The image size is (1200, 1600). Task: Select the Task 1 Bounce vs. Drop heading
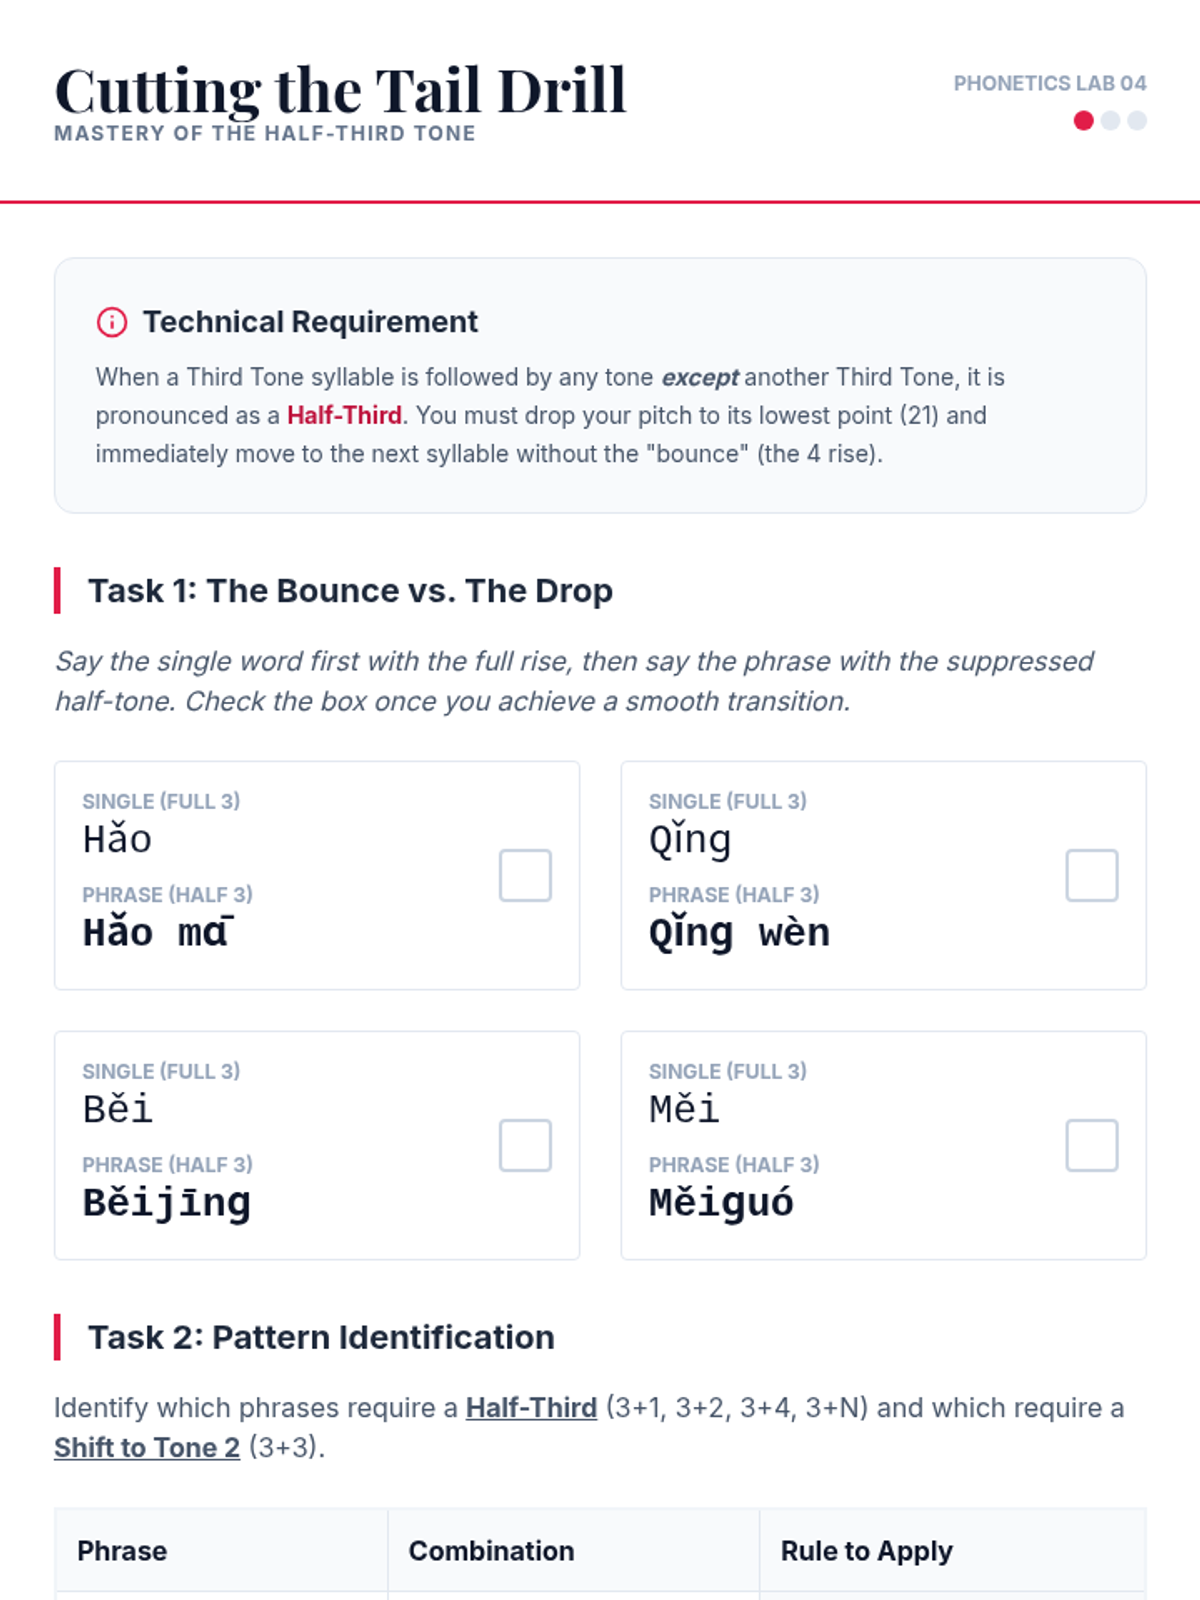point(350,591)
